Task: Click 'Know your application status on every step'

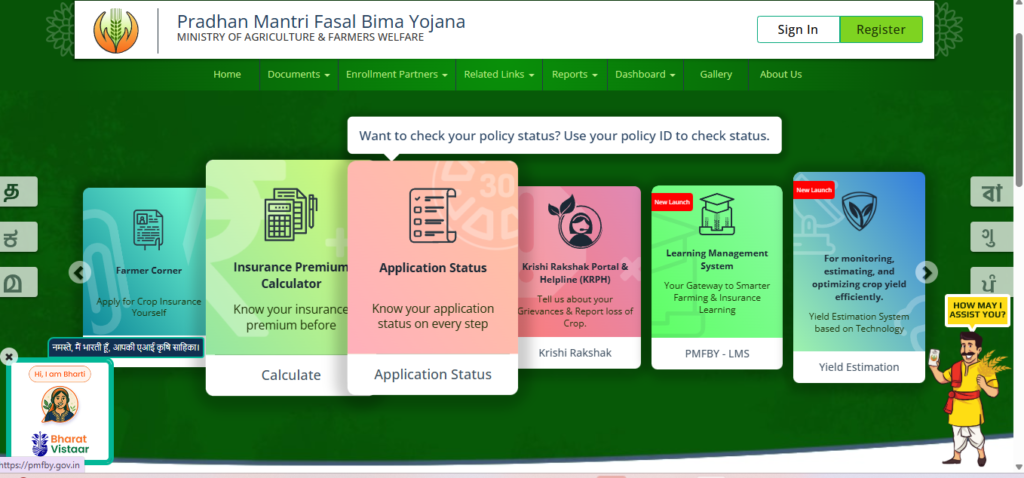Action: [432, 315]
